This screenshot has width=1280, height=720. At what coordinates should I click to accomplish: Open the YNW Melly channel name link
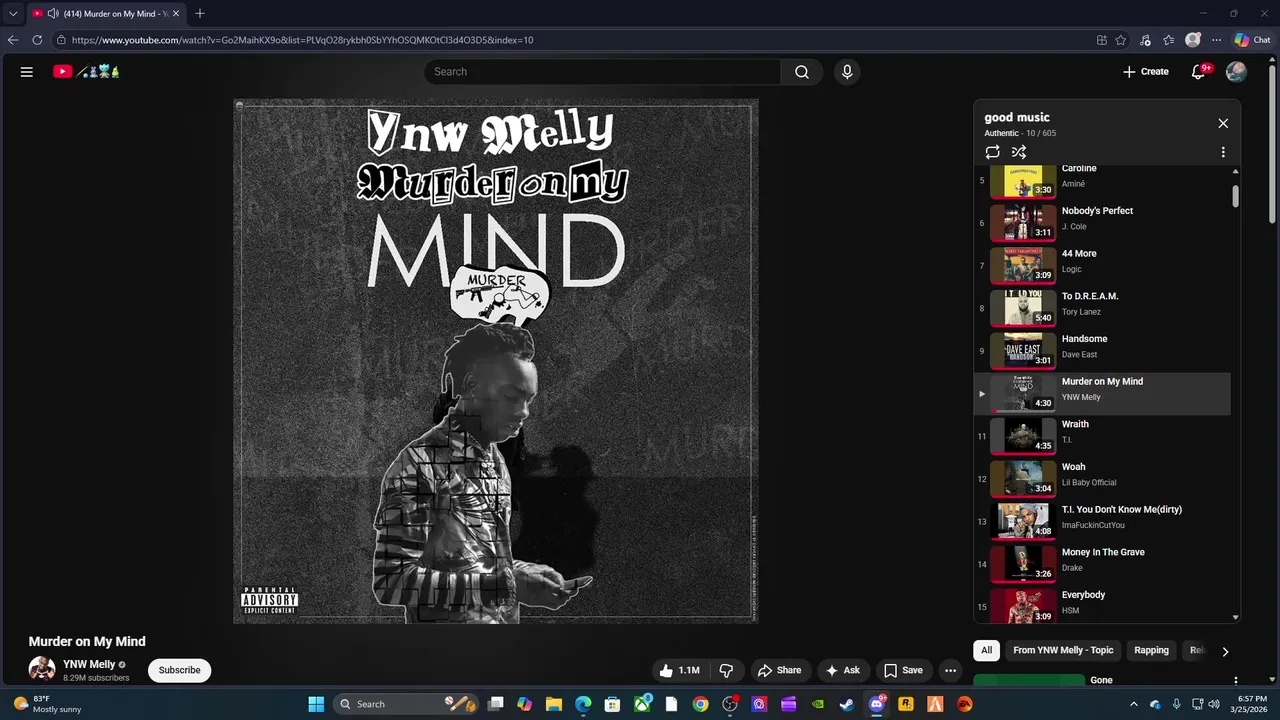(x=89, y=664)
